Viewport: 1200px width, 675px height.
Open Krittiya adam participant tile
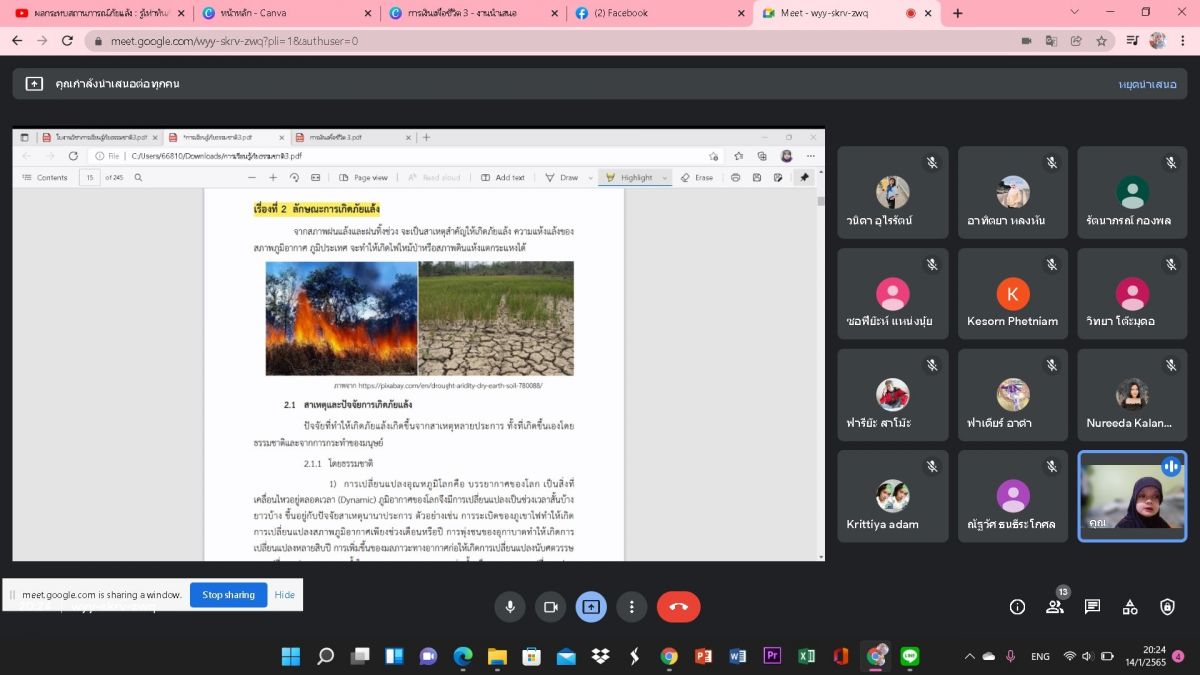click(x=892, y=496)
